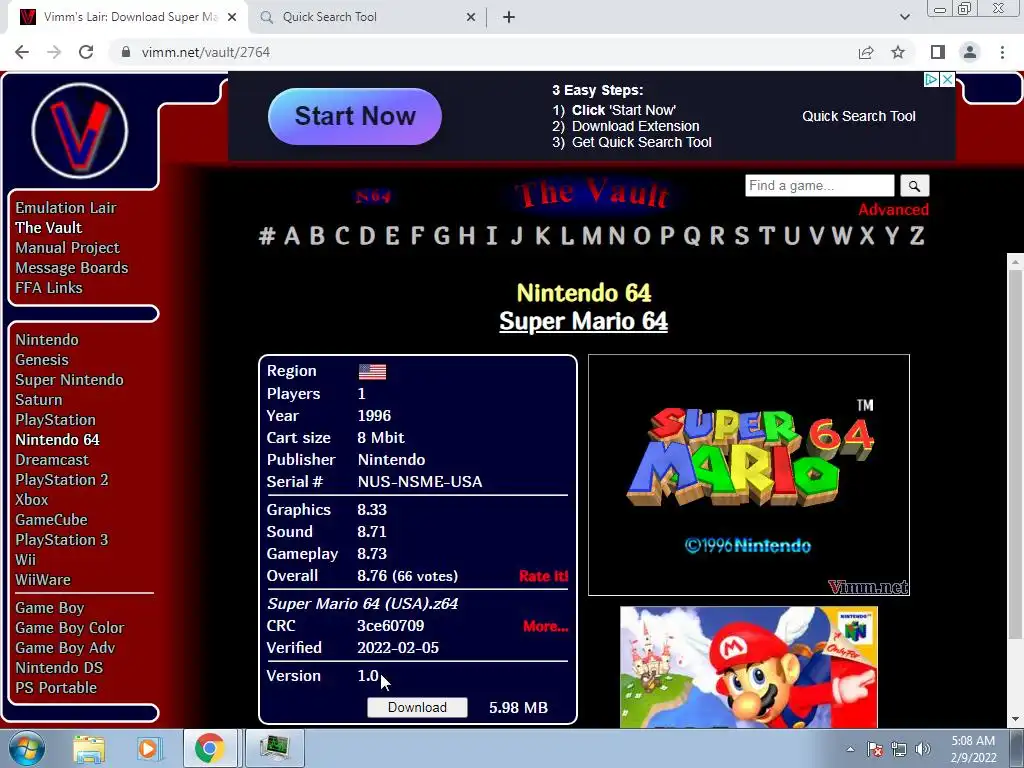Click the magnifier search button
Viewport: 1024px width, 768px height.
coord(914,186)
